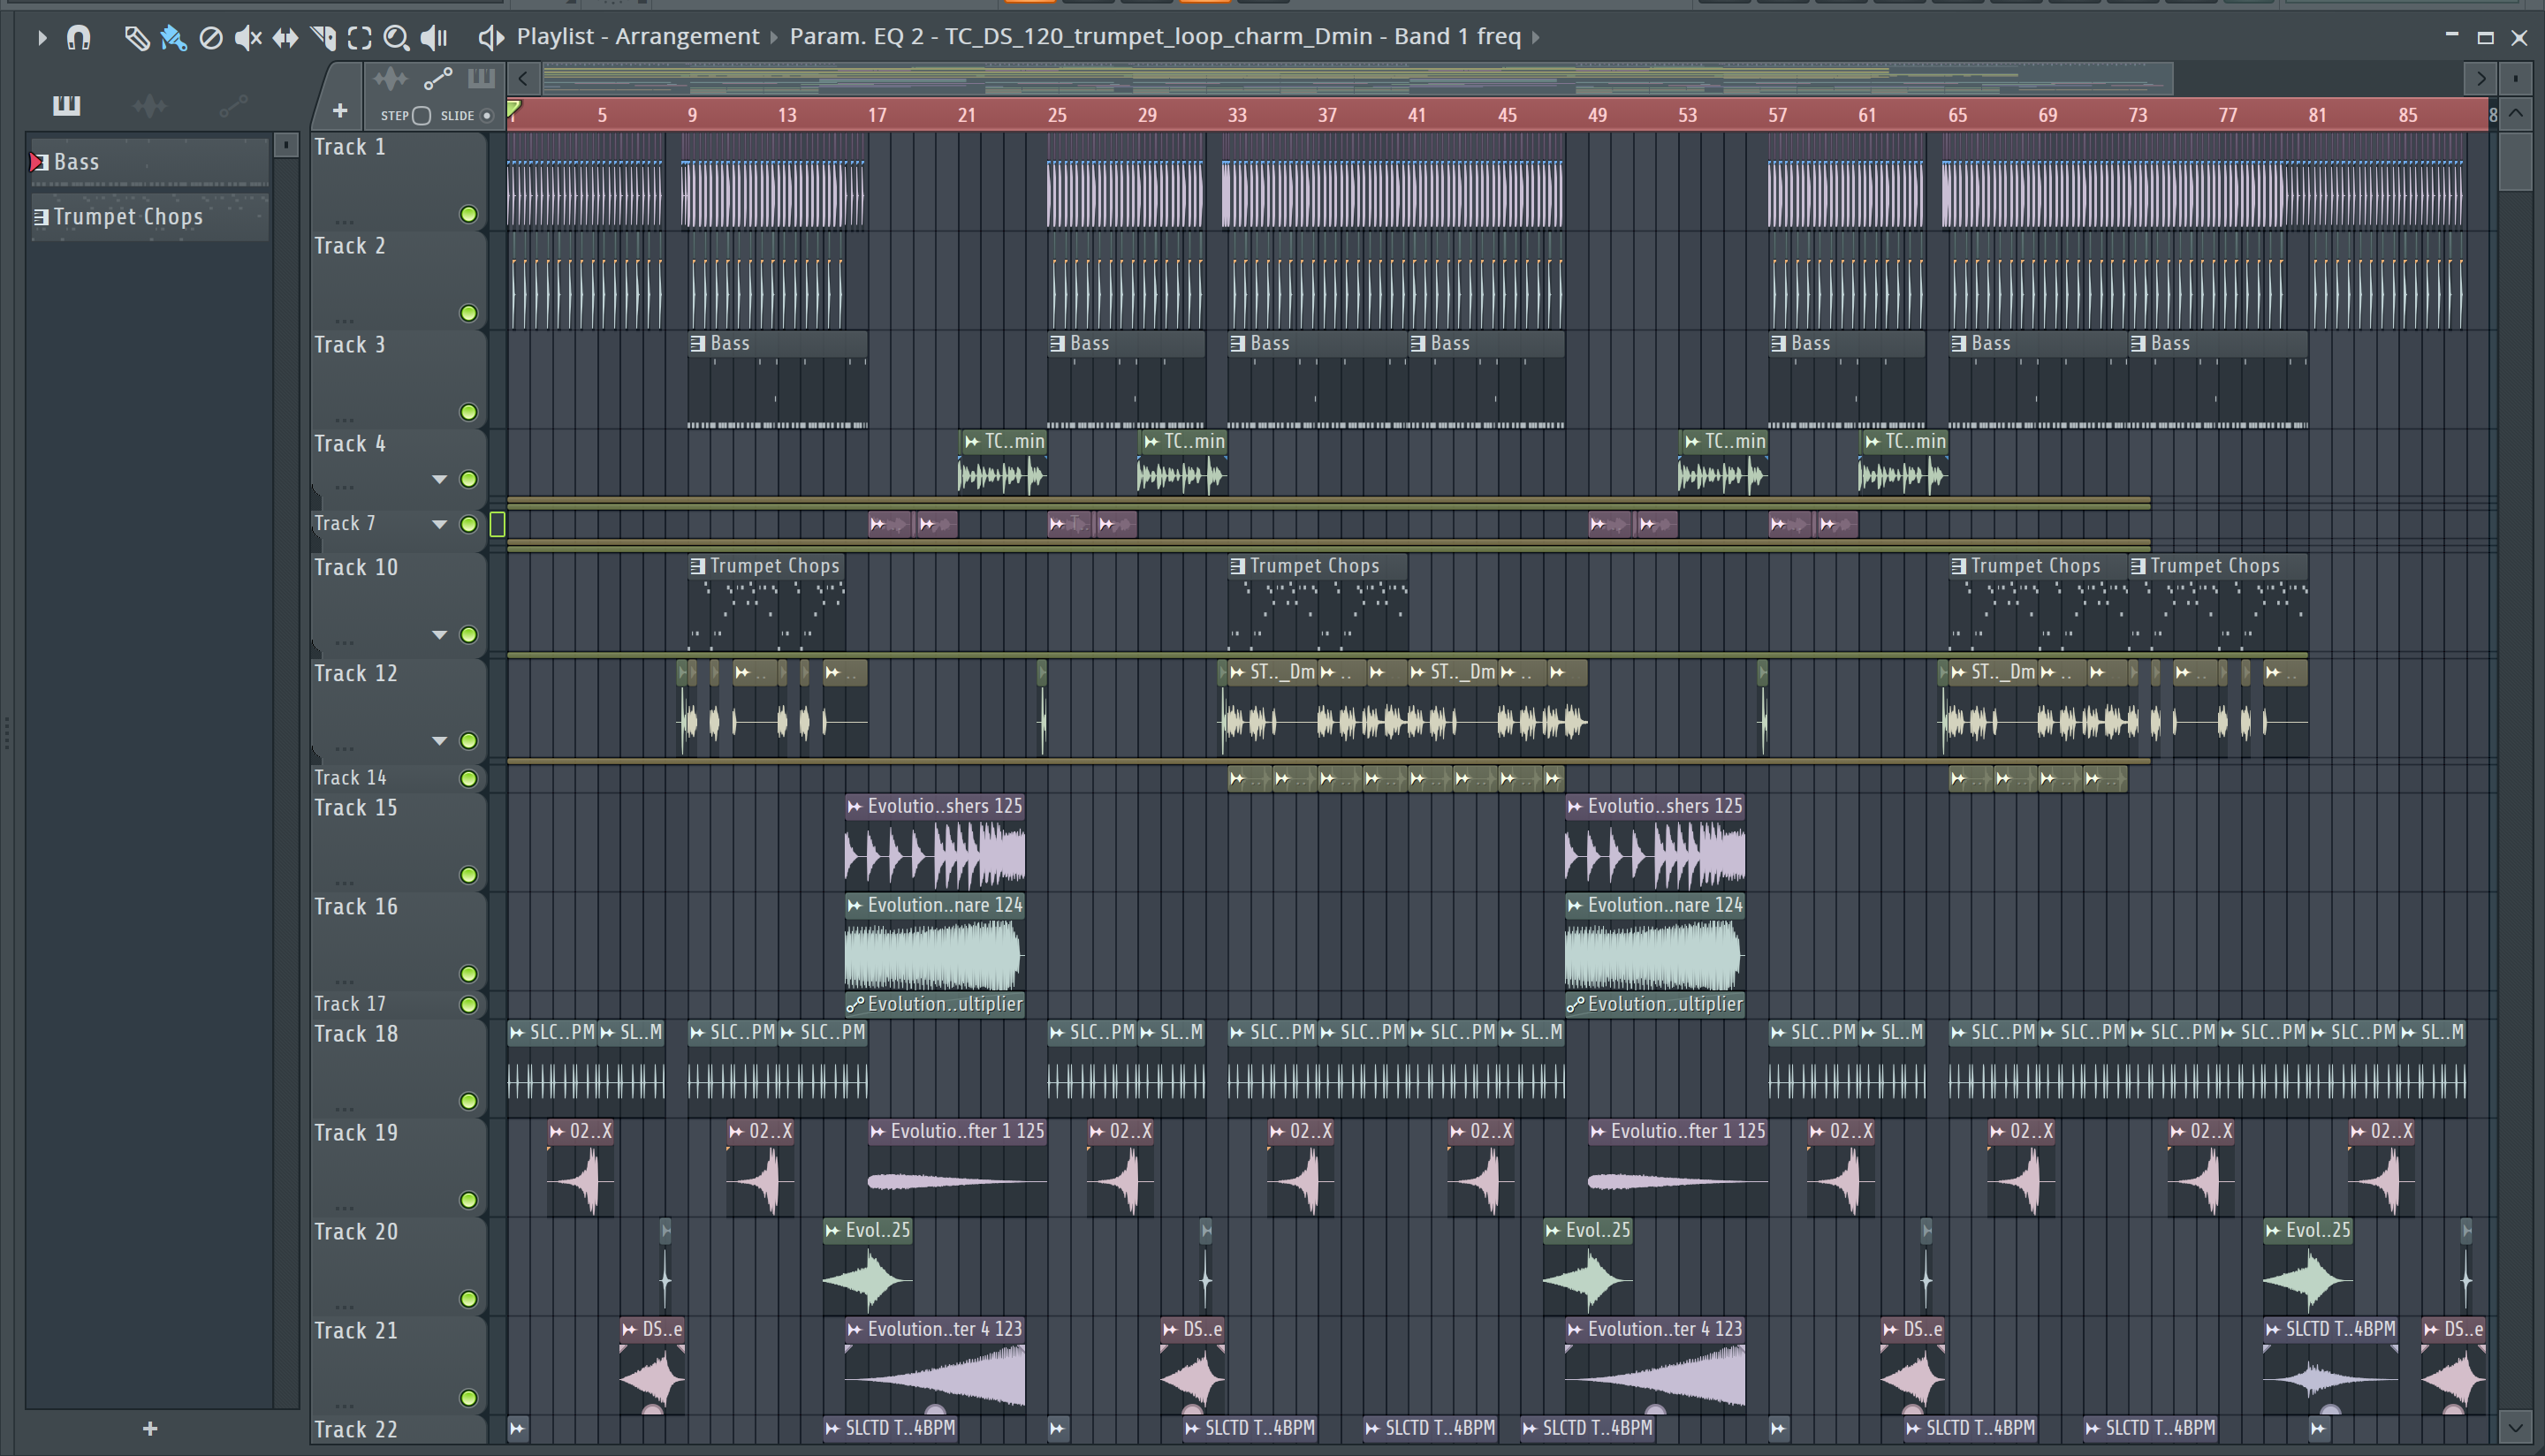Show automation clips in the picker panel
The width and height of the screenshot is (2545, 1456).
[x=232, y=105]
